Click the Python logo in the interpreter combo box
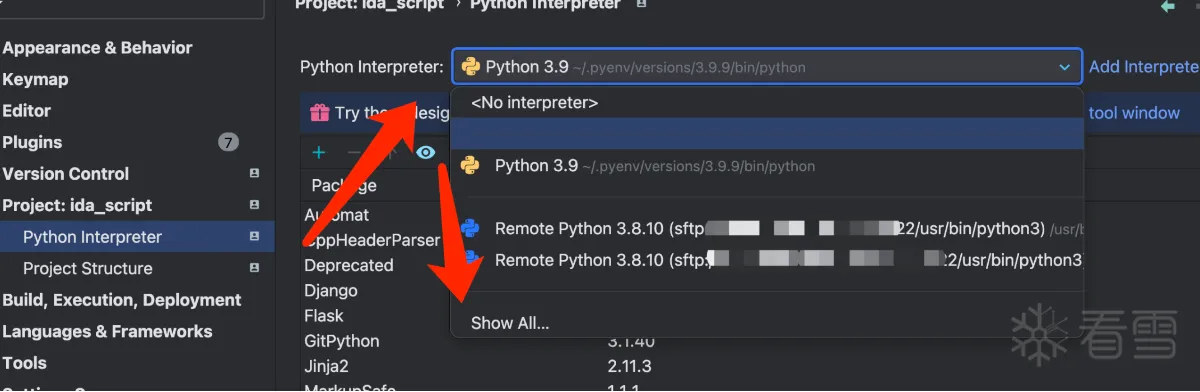The width and height of the screenshot is (1200, 392). tap(470, 67)
